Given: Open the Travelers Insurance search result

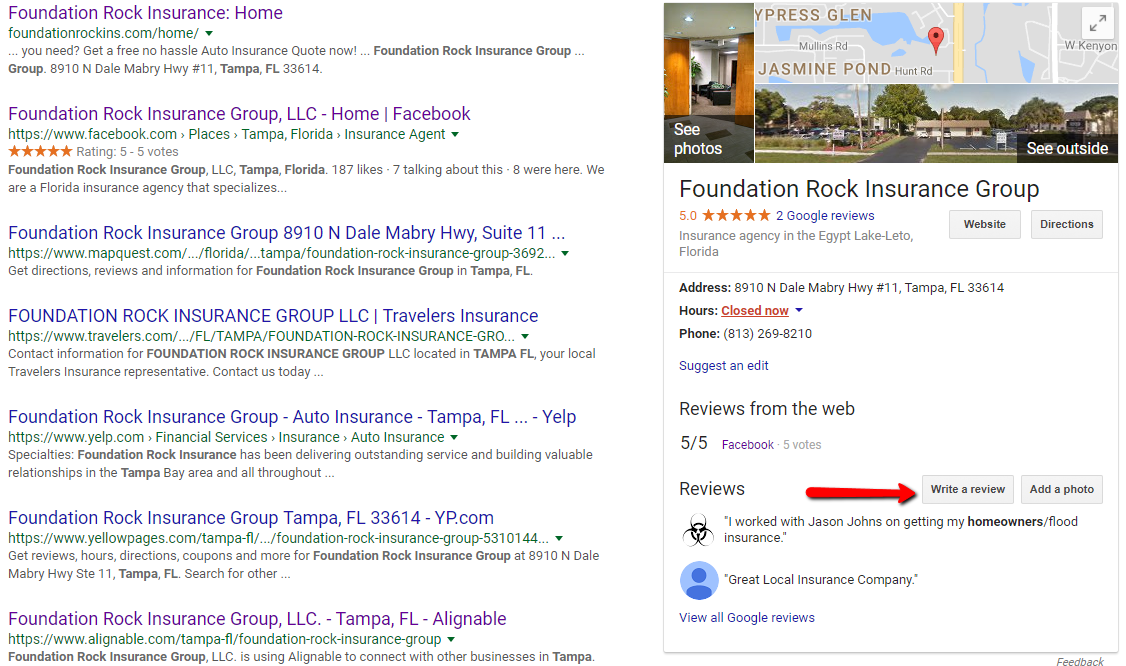Looking at the screenshot, I should 273,316.
